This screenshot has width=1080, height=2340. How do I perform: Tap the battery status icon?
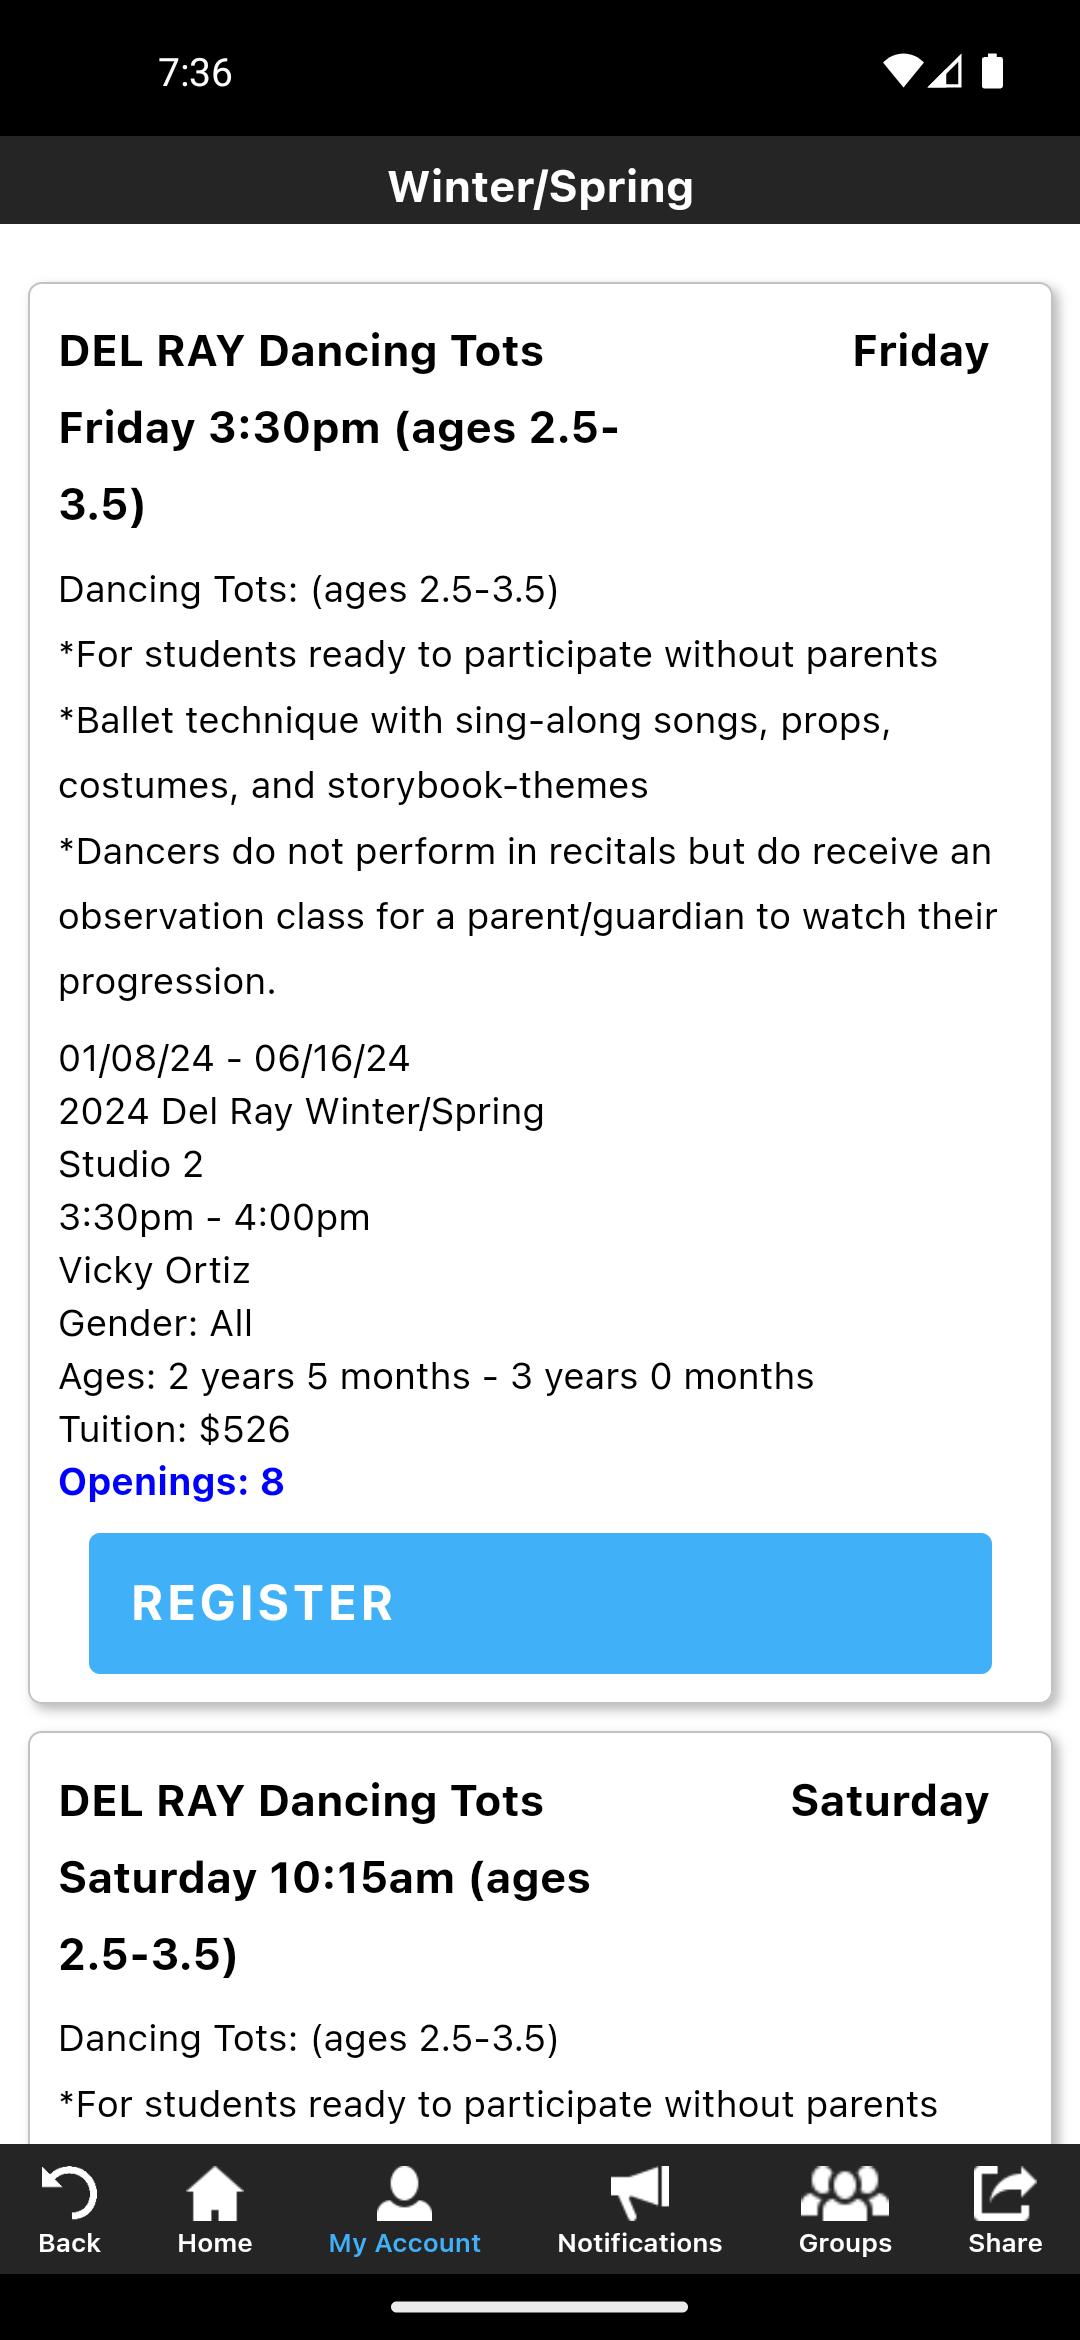click(x=992, y=72)
